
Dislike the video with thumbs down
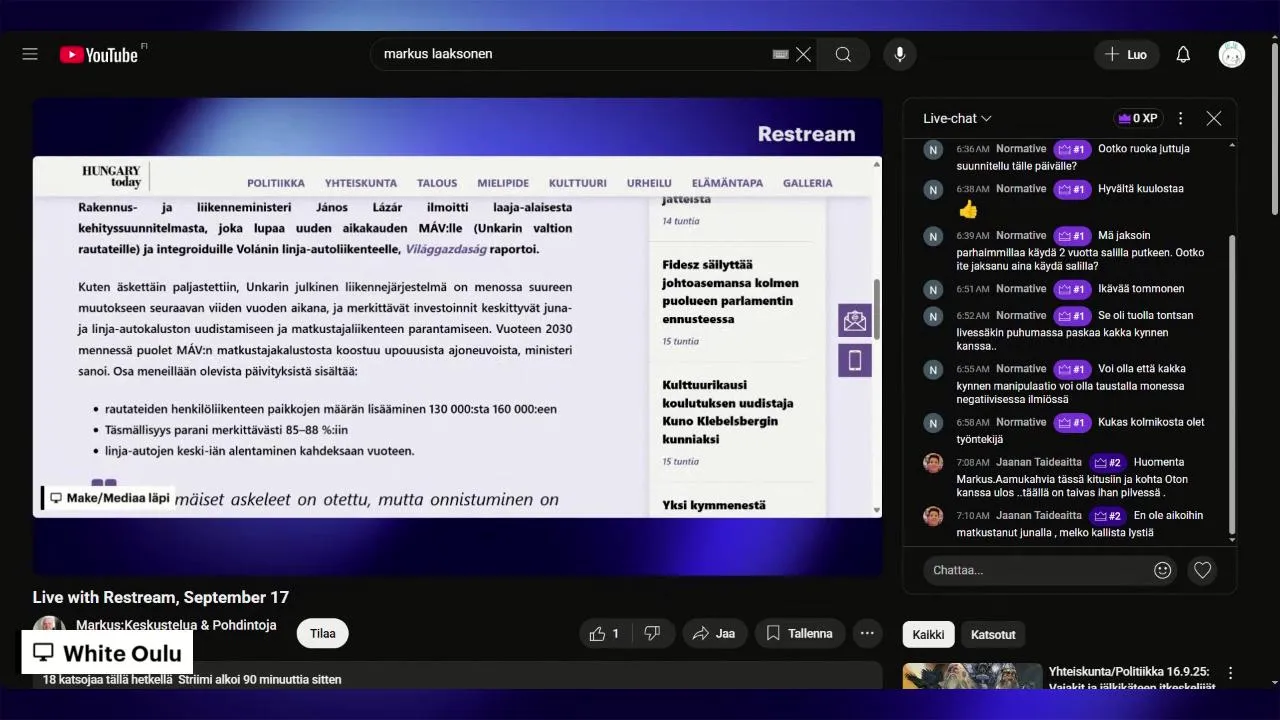pos(652,633)
